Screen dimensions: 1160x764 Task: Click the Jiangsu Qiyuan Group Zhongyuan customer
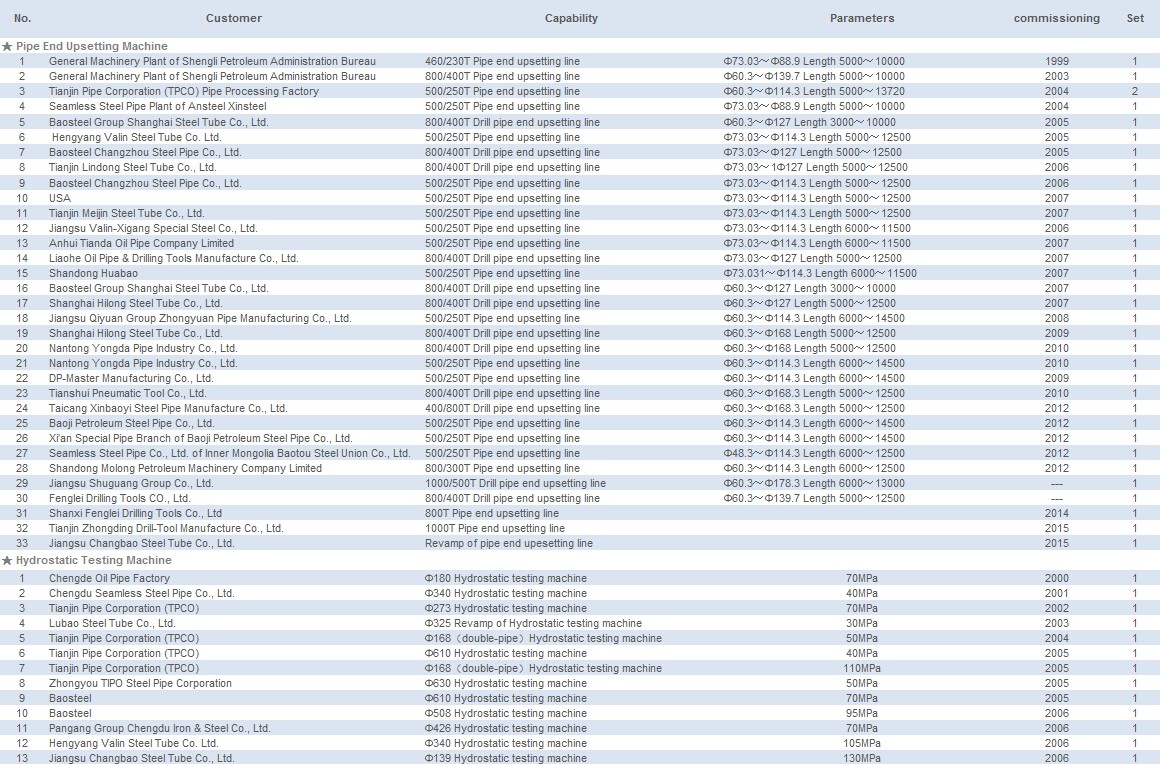pyautogui.click(x=200, y=319)
